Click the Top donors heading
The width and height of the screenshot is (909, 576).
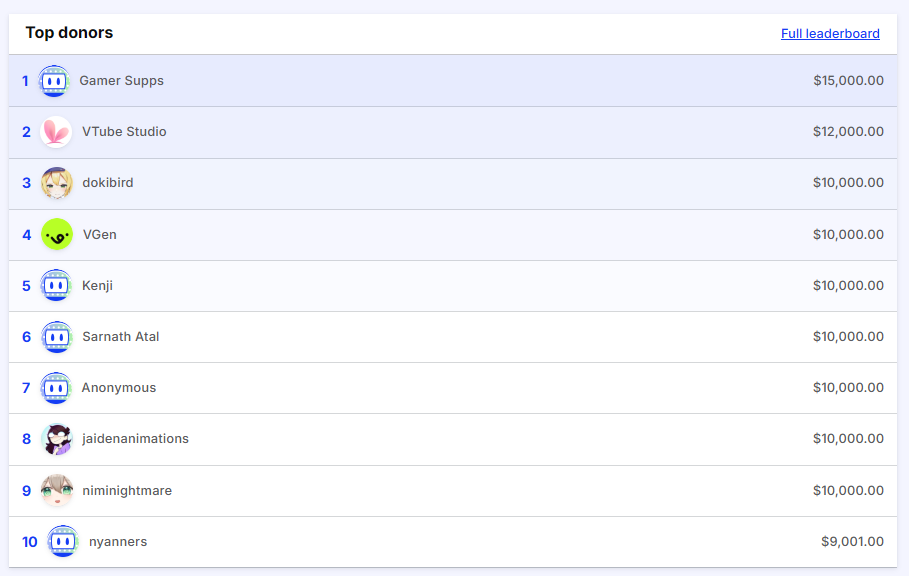(69, 33)
